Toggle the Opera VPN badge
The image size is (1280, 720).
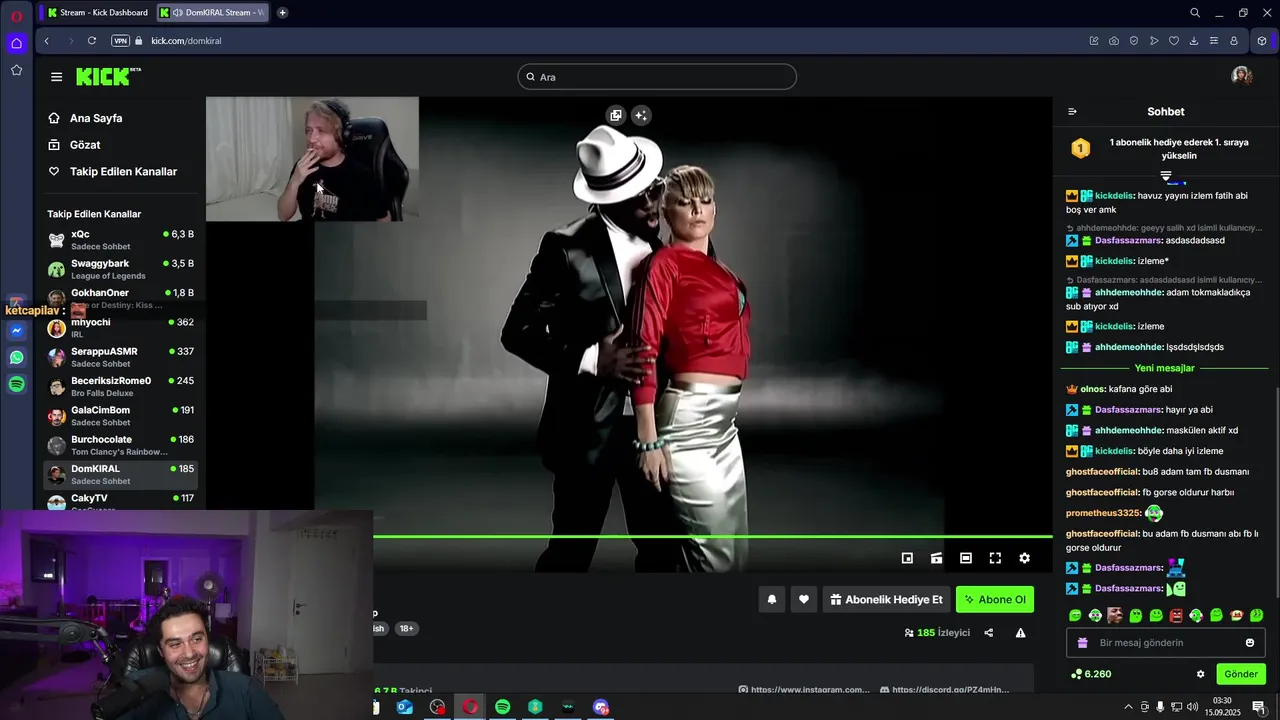121,41
